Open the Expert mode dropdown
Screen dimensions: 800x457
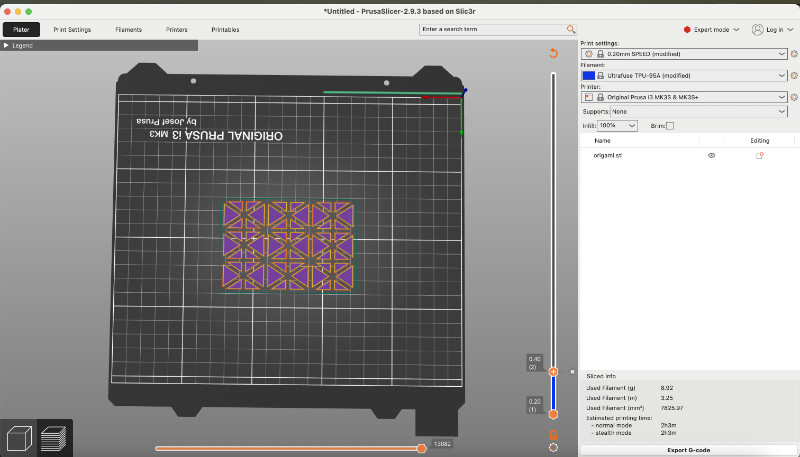click(x=711, y=30)
